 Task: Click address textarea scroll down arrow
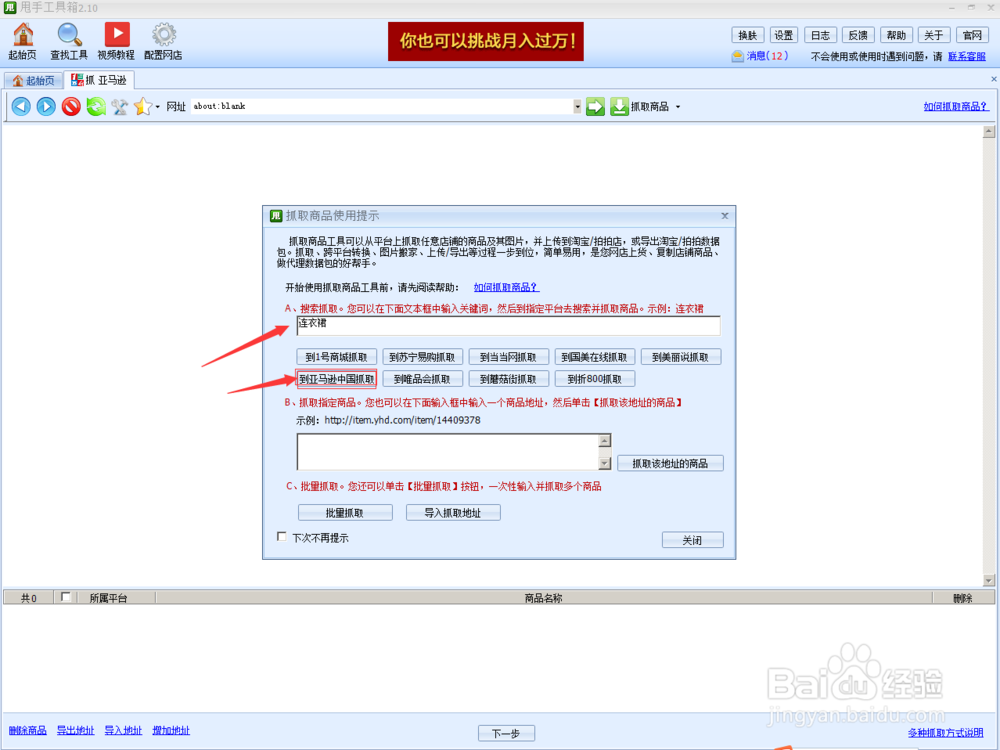coord(605,464)
